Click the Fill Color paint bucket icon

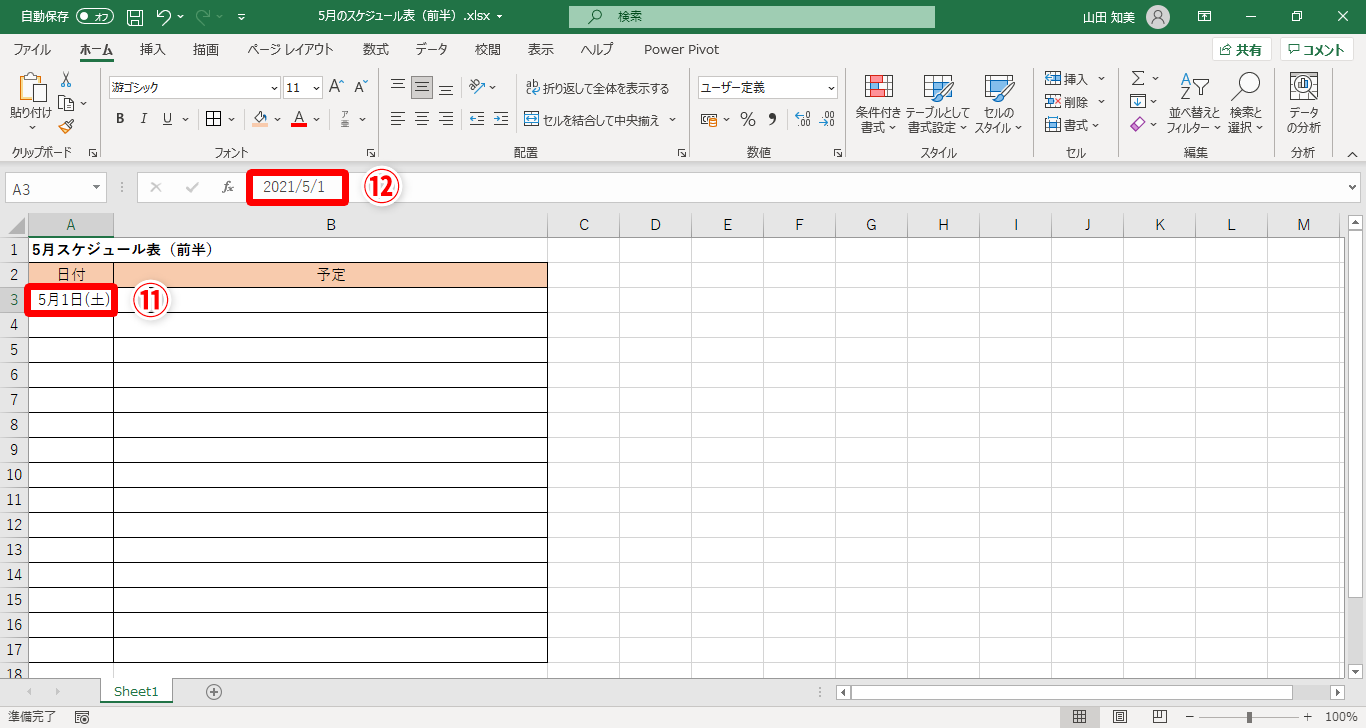click(x=260, y=119)
